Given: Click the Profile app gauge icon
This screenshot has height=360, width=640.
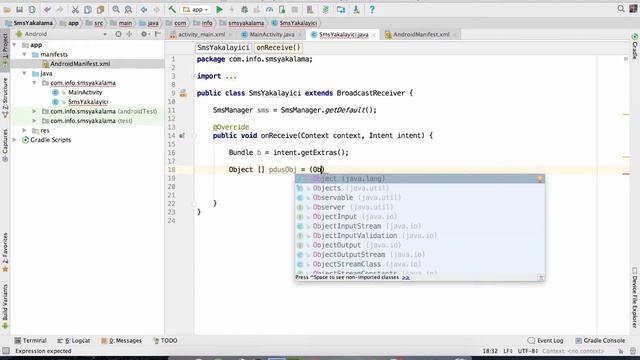Looking at the screenshot, I should tap(269, 9).
